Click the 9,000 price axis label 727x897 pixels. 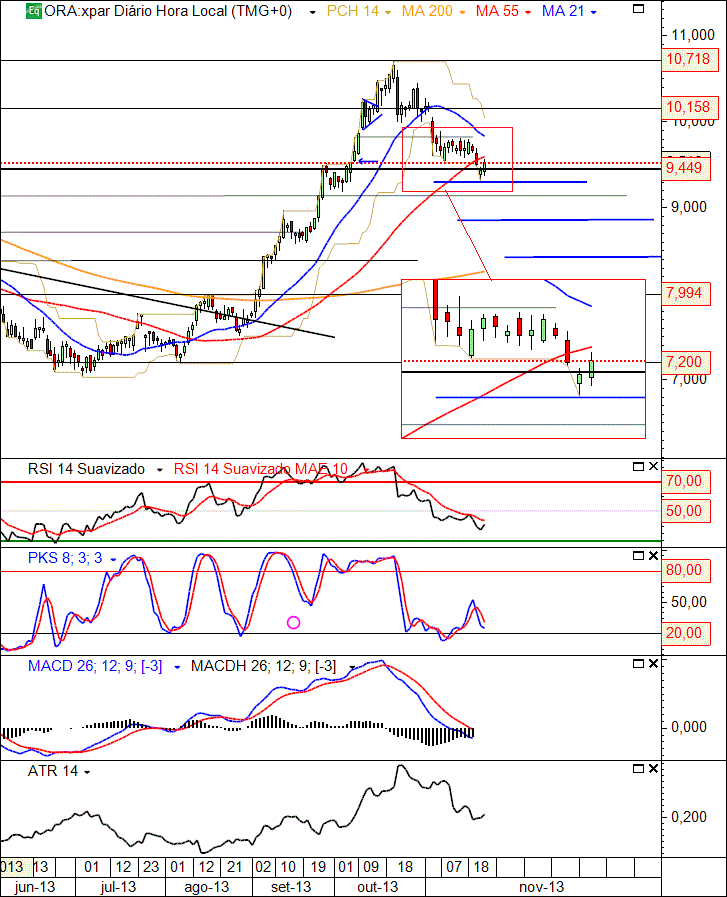[x=689, y=207]
